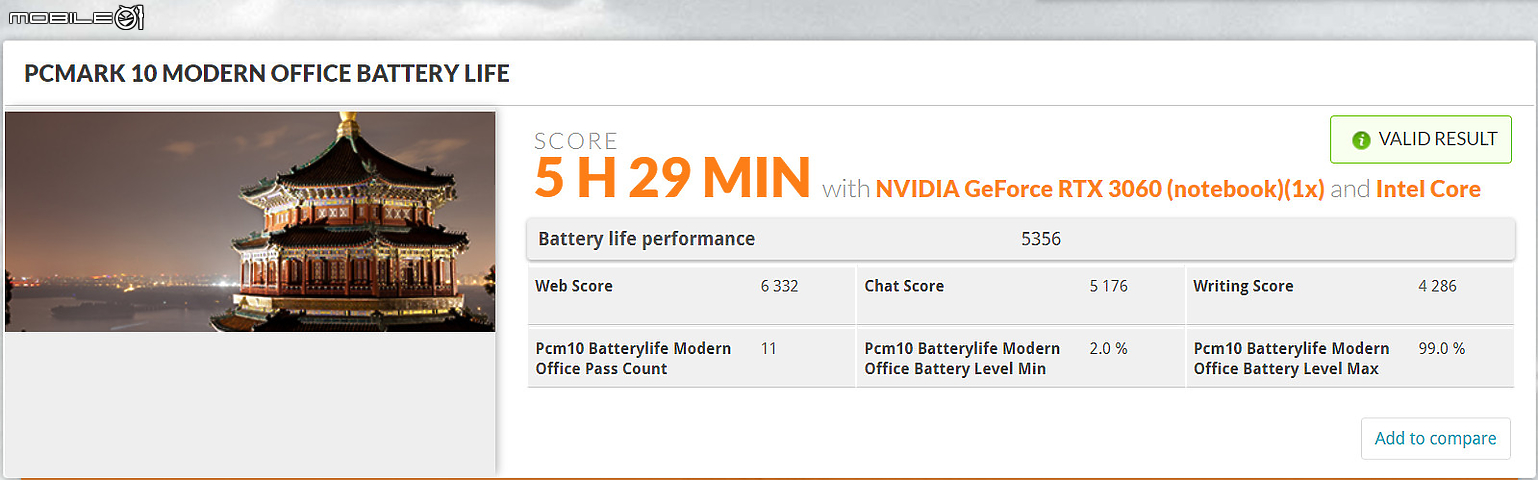The image size is (1538, 480).
Task: Click the Web Score value 6 332
Action: 779,286
